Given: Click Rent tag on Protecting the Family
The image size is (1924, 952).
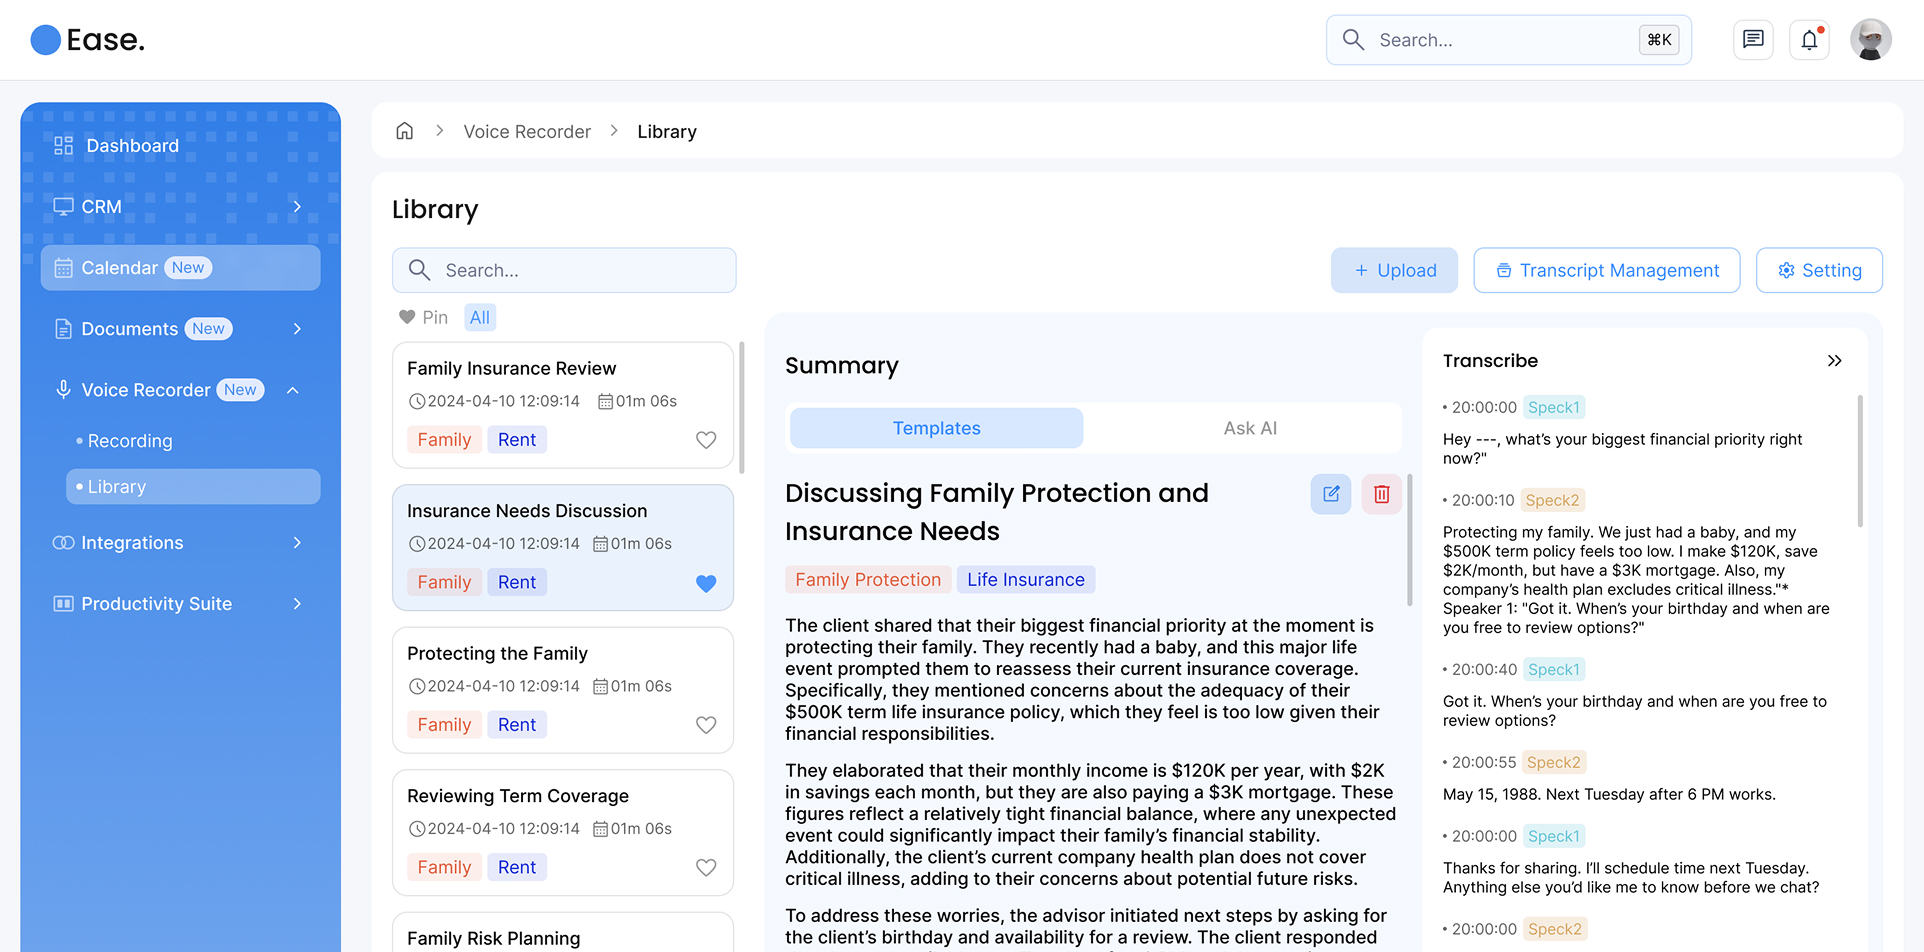Looking at the screenshot, I should [x=517, y=725].
